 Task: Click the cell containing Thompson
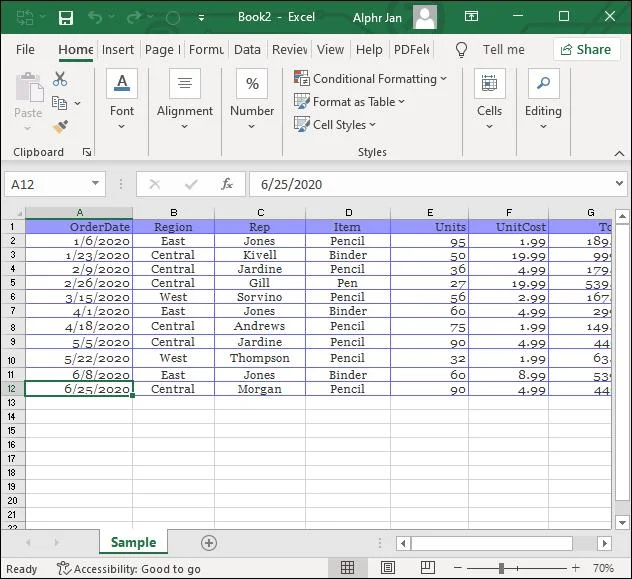tap(260, 358)
